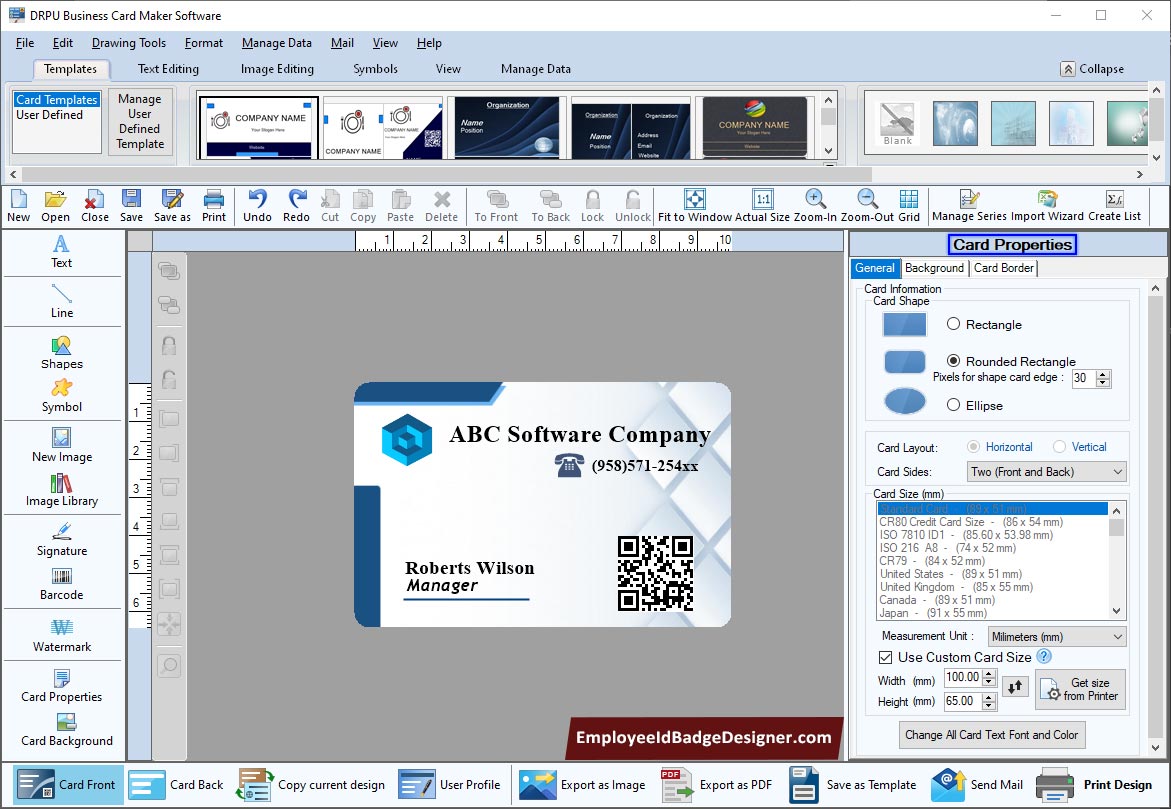Screen dimensions: 1171x809
Task: Select the Rectangle card shape
Action: click(x=954, y=324)
